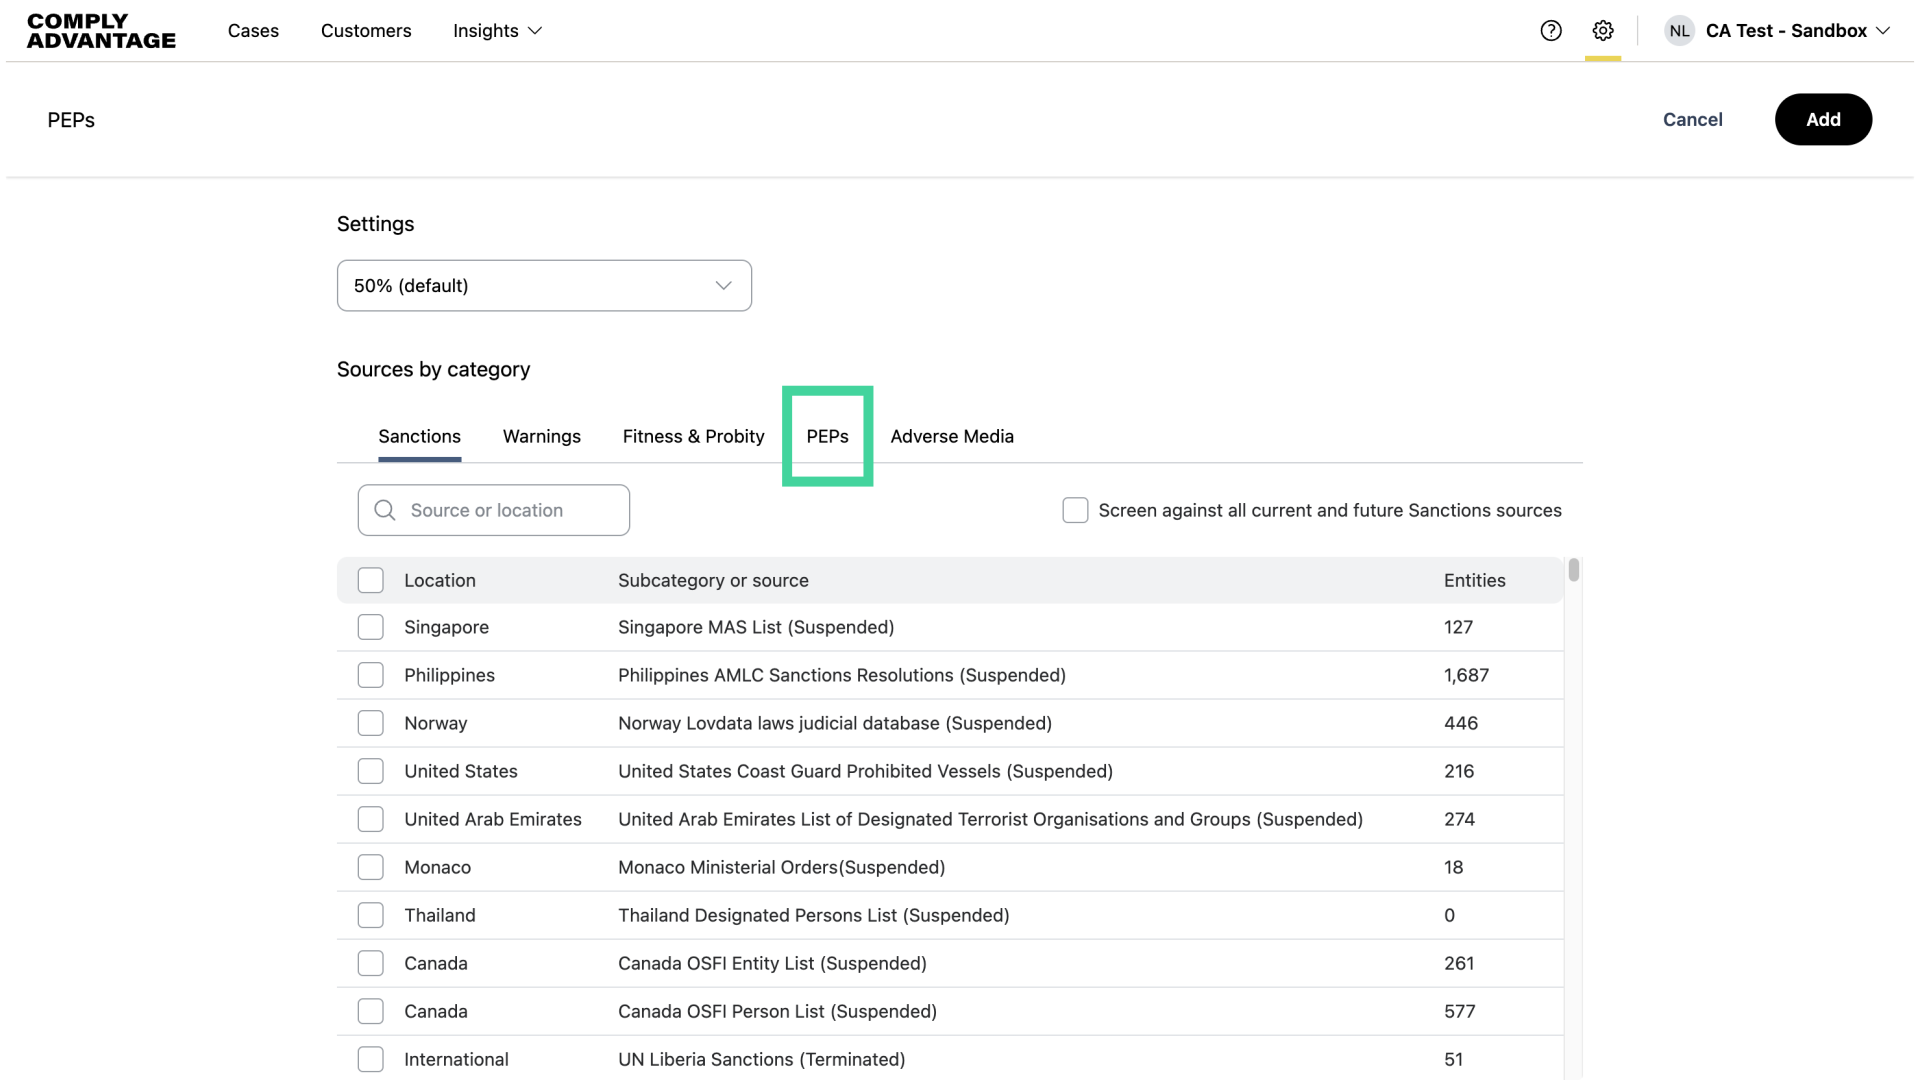Check the Monaco Ministerial Orders row

tap(371, 867)
